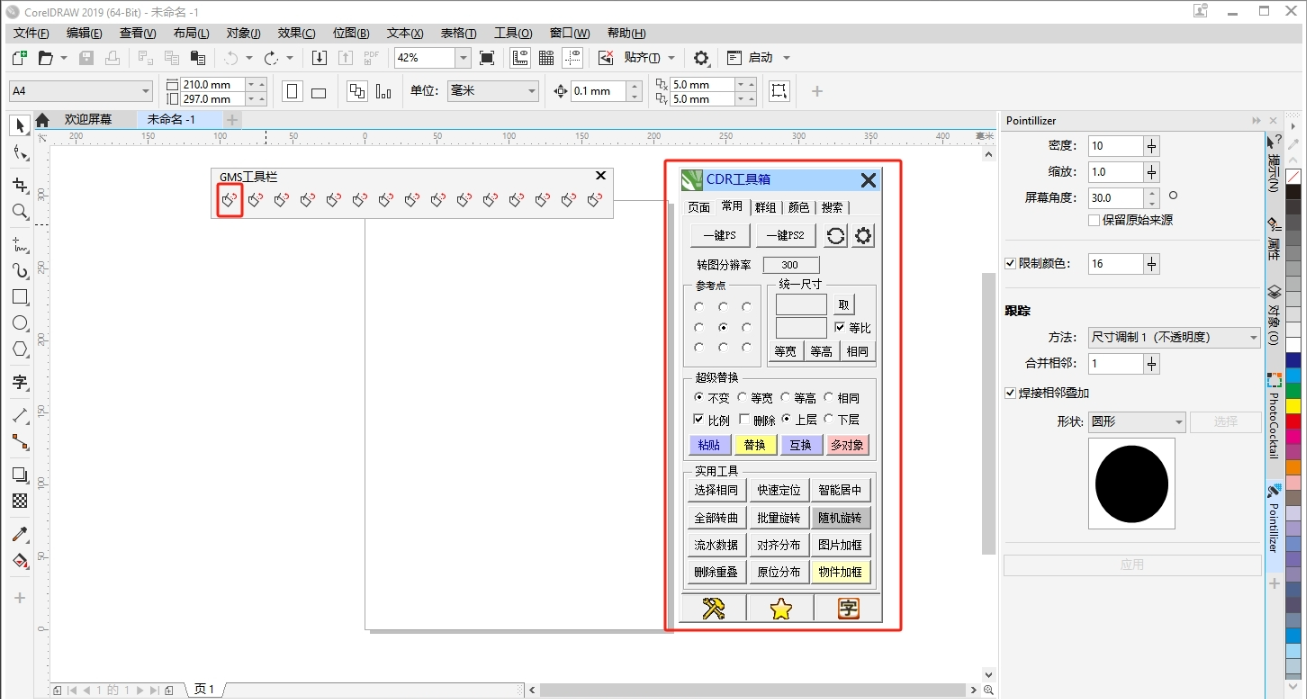
Task: Select the Drop Shadow tool
Action: [19, 474]
